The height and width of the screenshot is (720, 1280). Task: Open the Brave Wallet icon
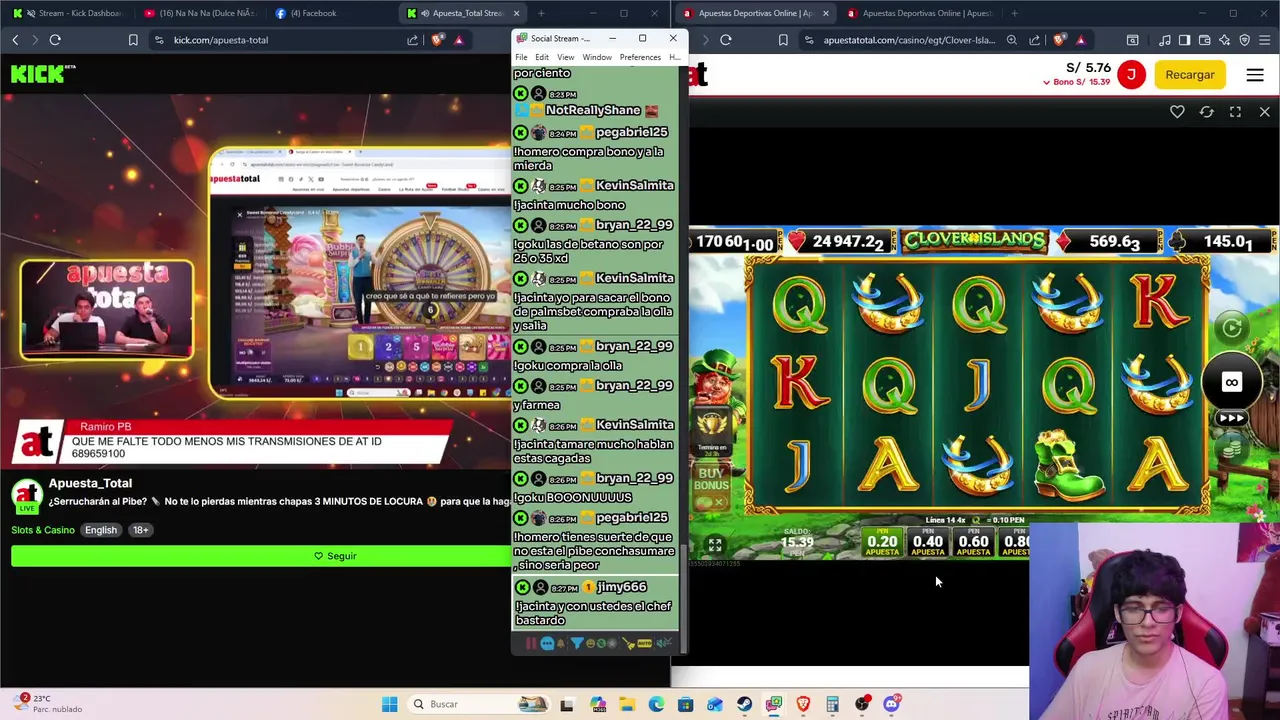click(x=1205, y=40)
